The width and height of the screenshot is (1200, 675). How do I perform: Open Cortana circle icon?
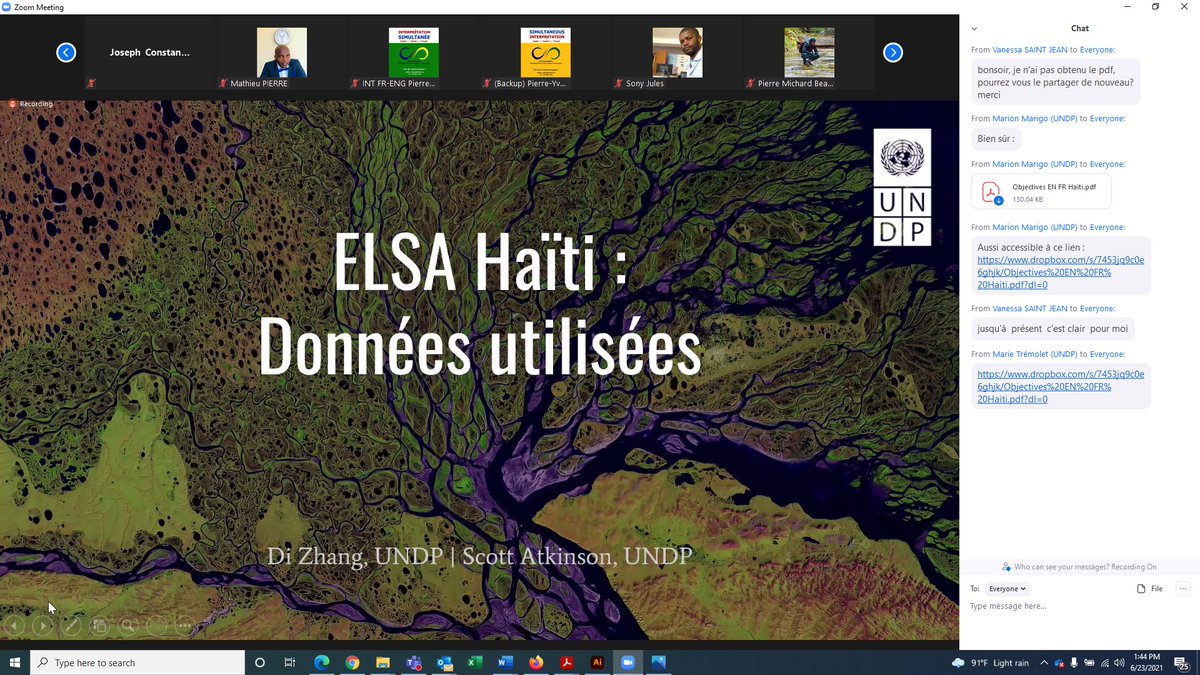coord(260,662)
